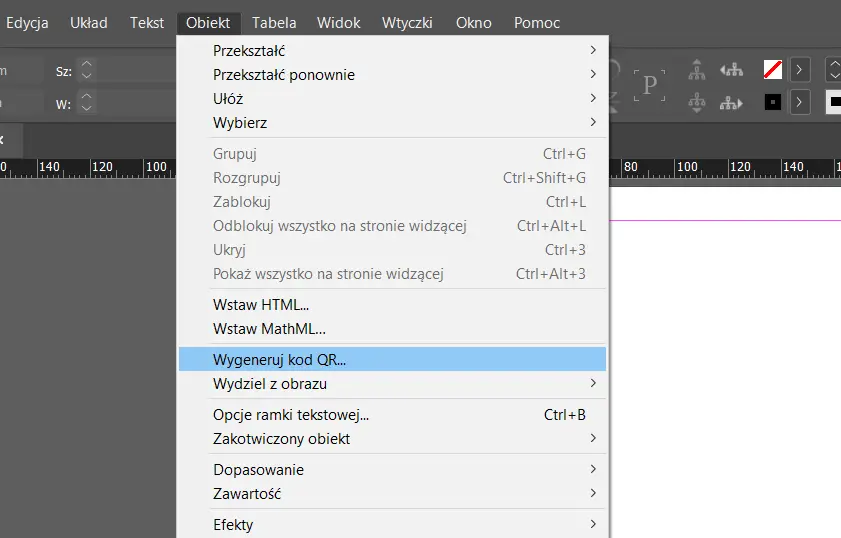Select Wstaw HTML menu entry

(261, 305)
